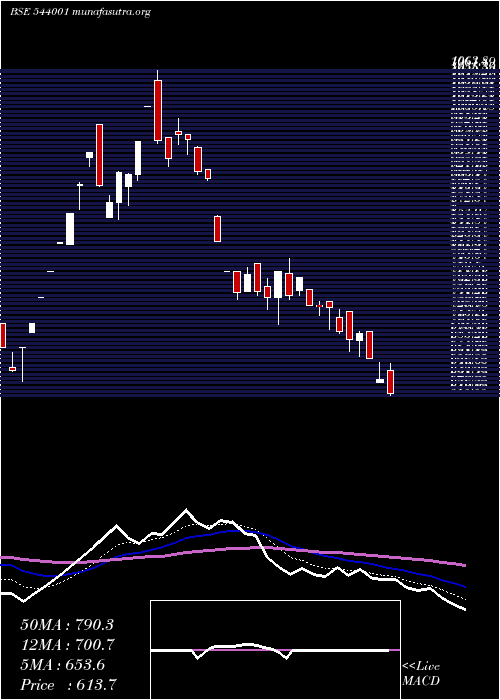Click the last red candlestick at chart bottom
This screenshot has width=500, height=700.
click(391, 382)
